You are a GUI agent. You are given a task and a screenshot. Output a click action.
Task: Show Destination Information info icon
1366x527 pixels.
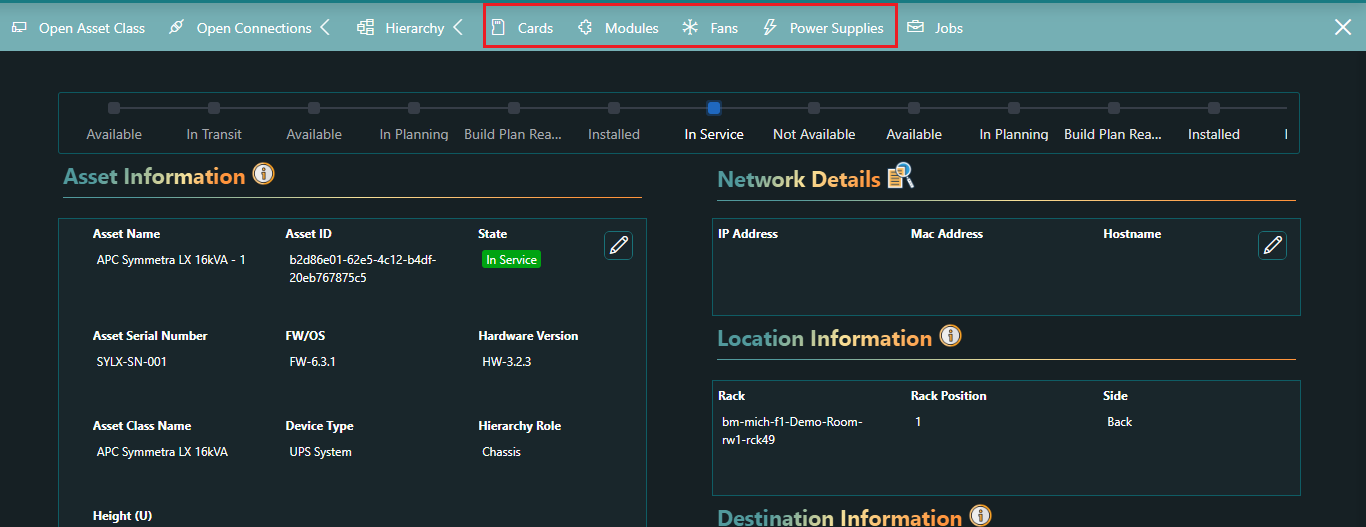click(x=980, y=516)
